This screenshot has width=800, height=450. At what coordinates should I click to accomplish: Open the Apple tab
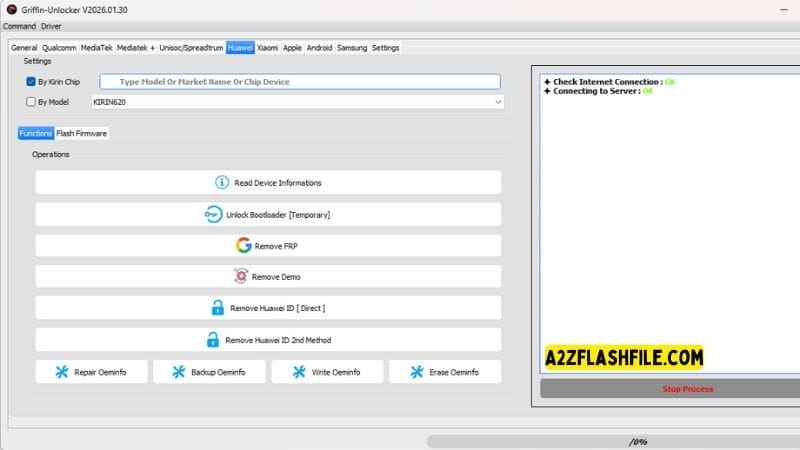(x=292, y=47)
